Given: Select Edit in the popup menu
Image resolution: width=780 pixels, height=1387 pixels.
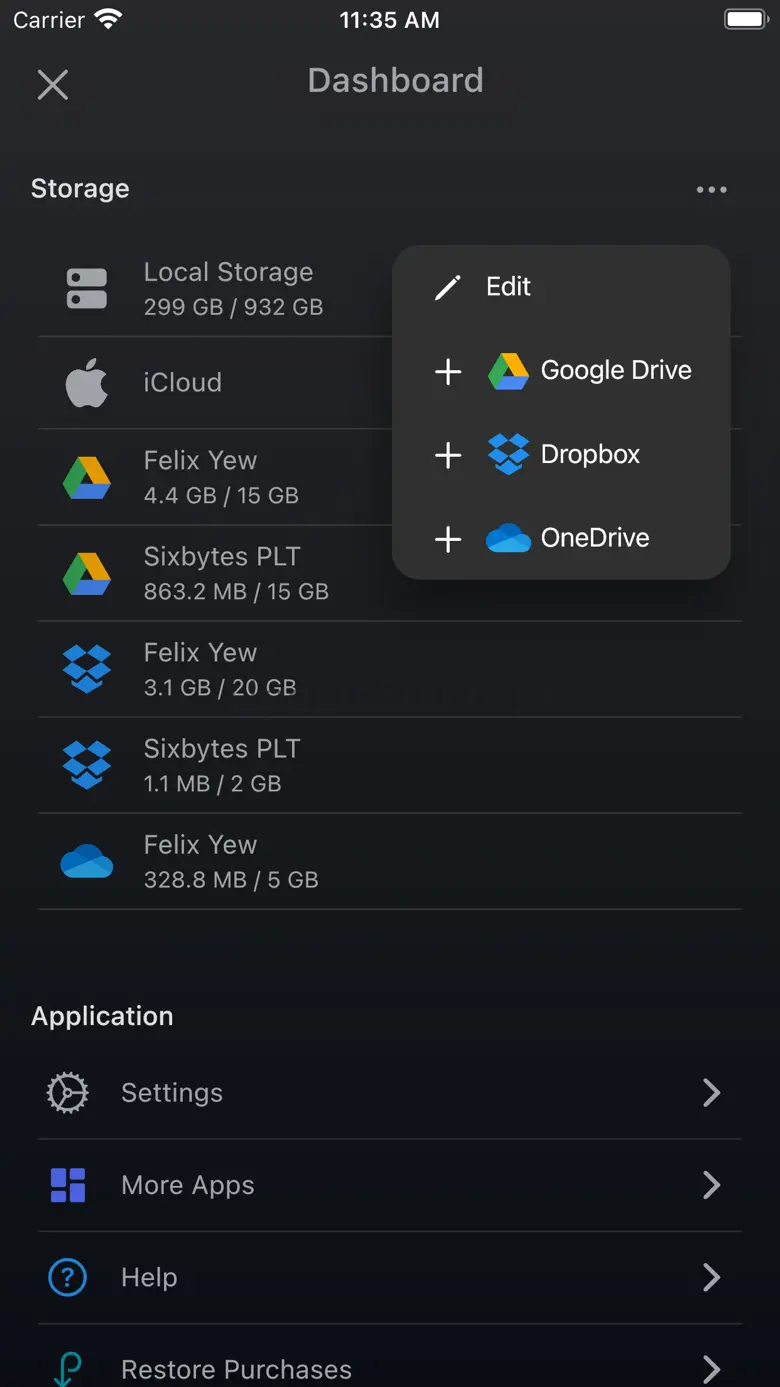Looking at the screenshot, I should point(508,287).
